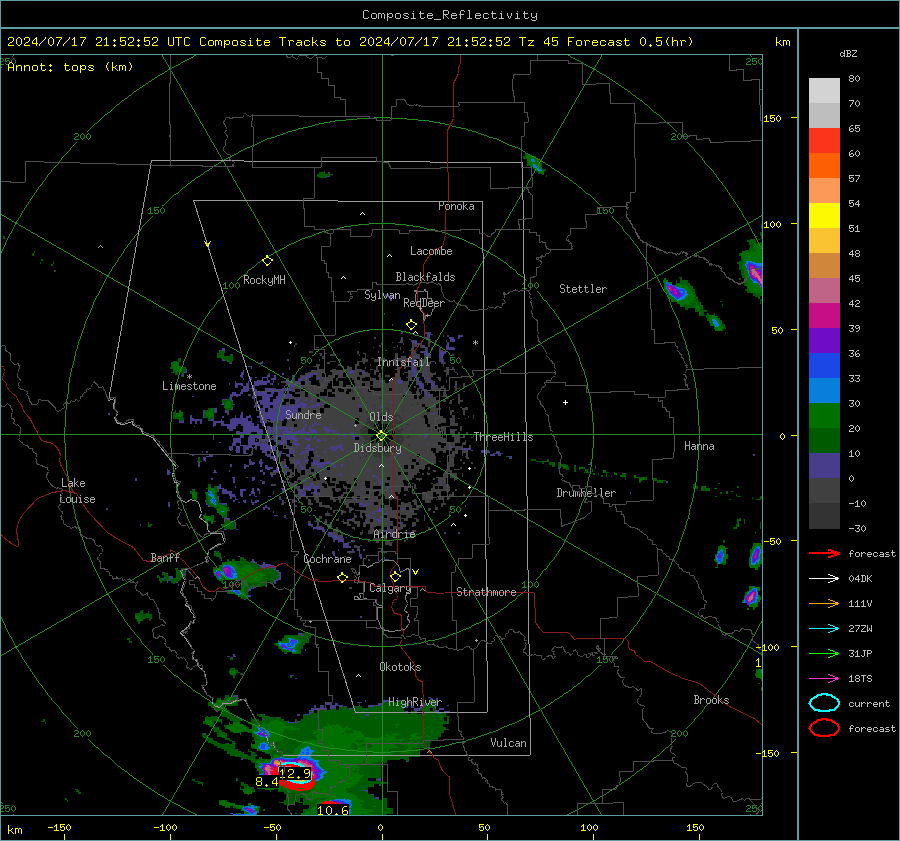The image size is (900, 841).
Task: Click the red forecast arrow in legend
Action: 824,553
